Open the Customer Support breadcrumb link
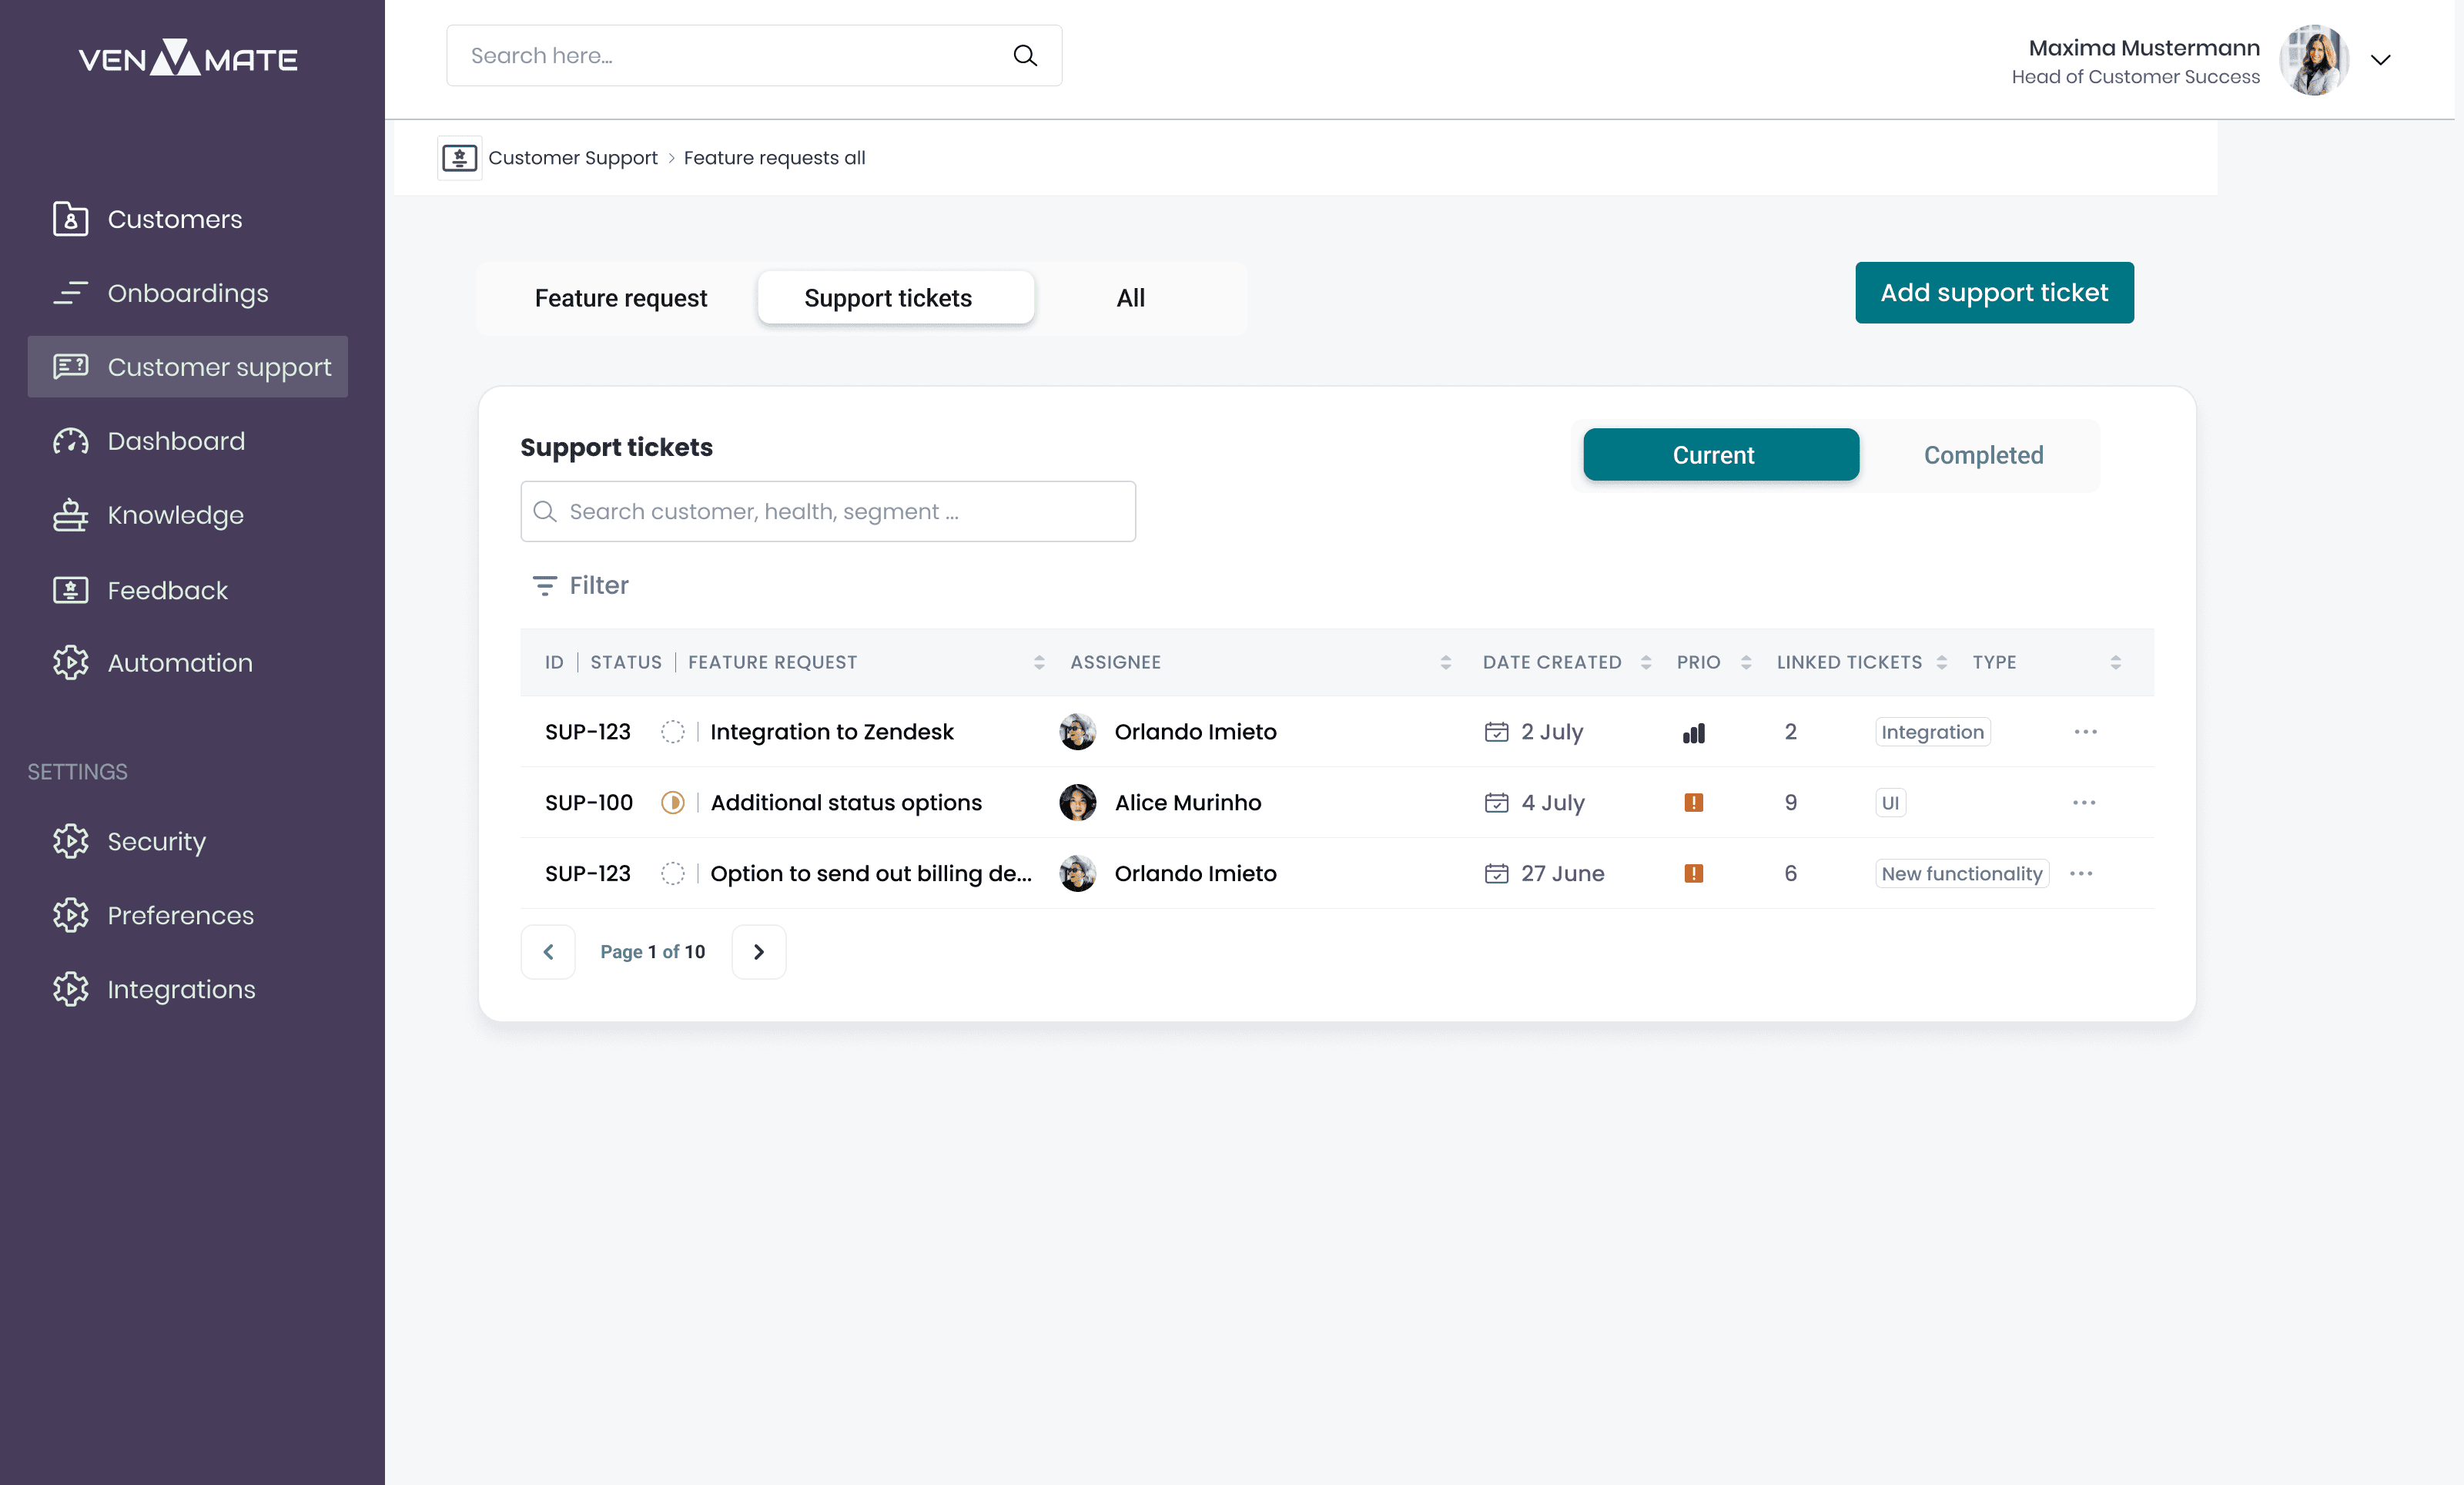This screenshot has width=2464, height=1485. coord(572,157)
